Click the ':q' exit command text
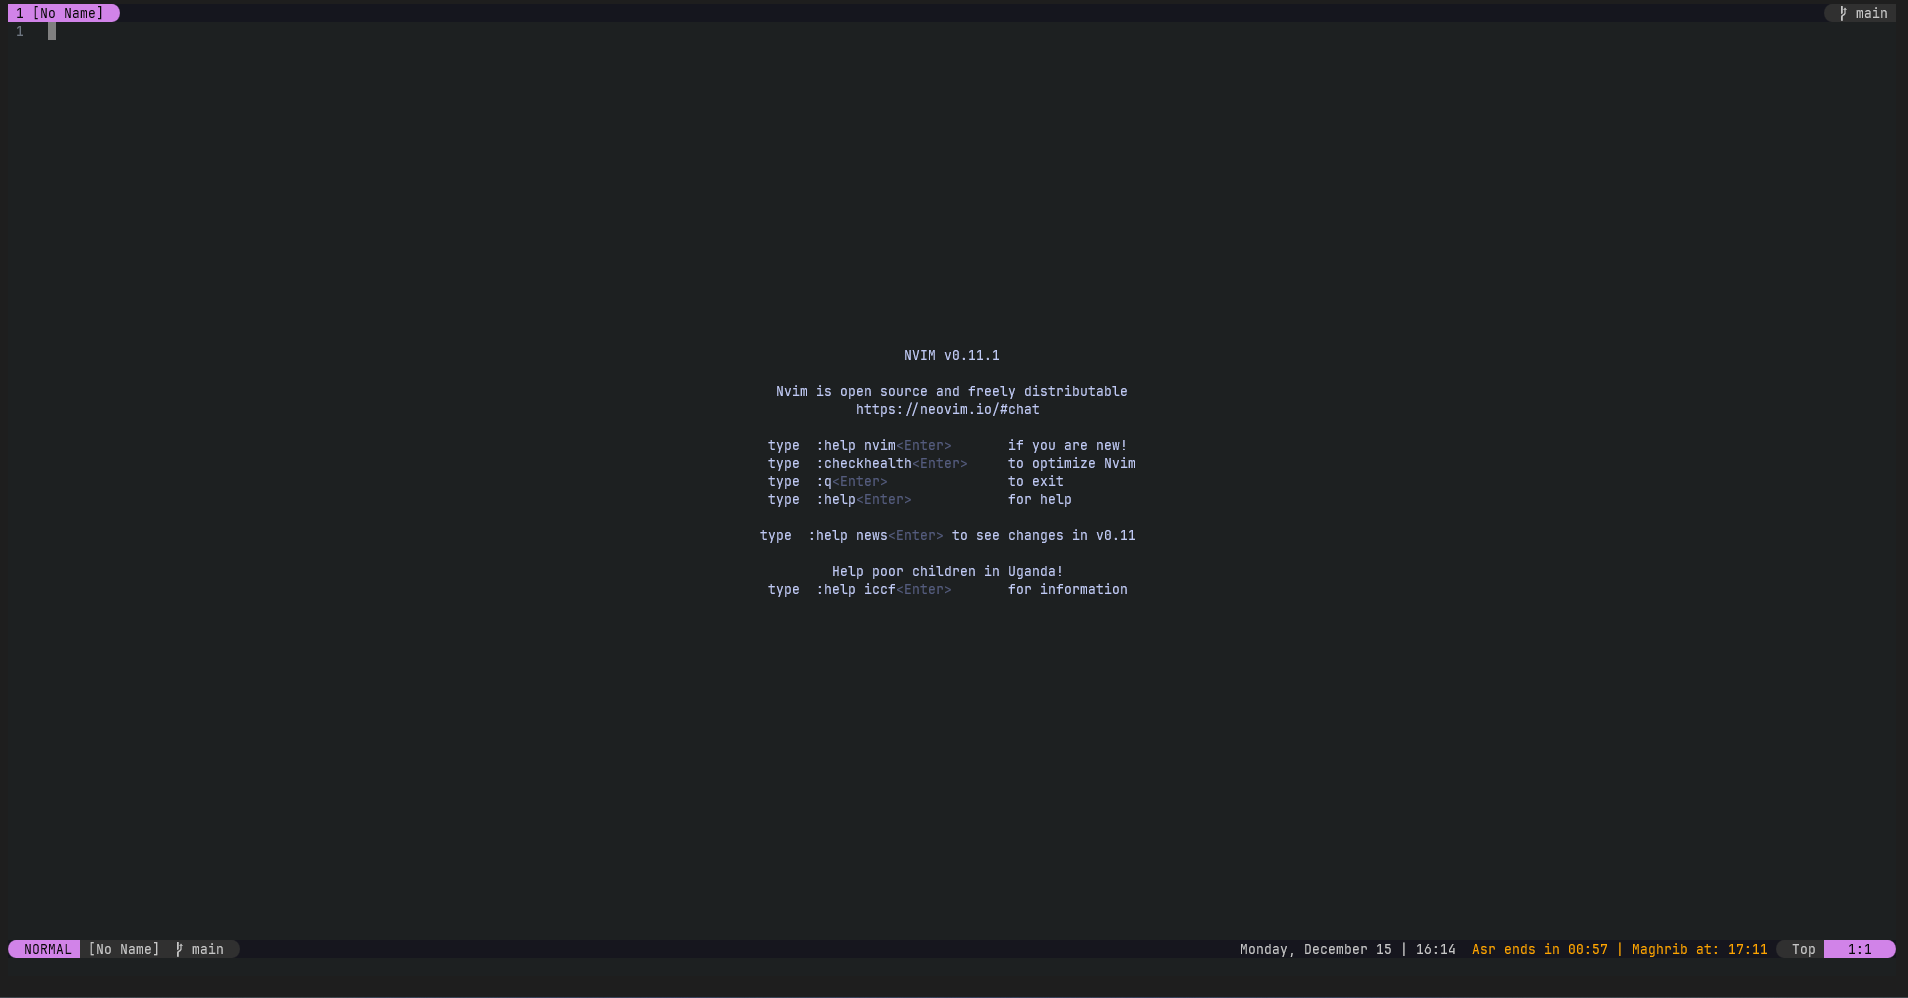 coord(824,481)
